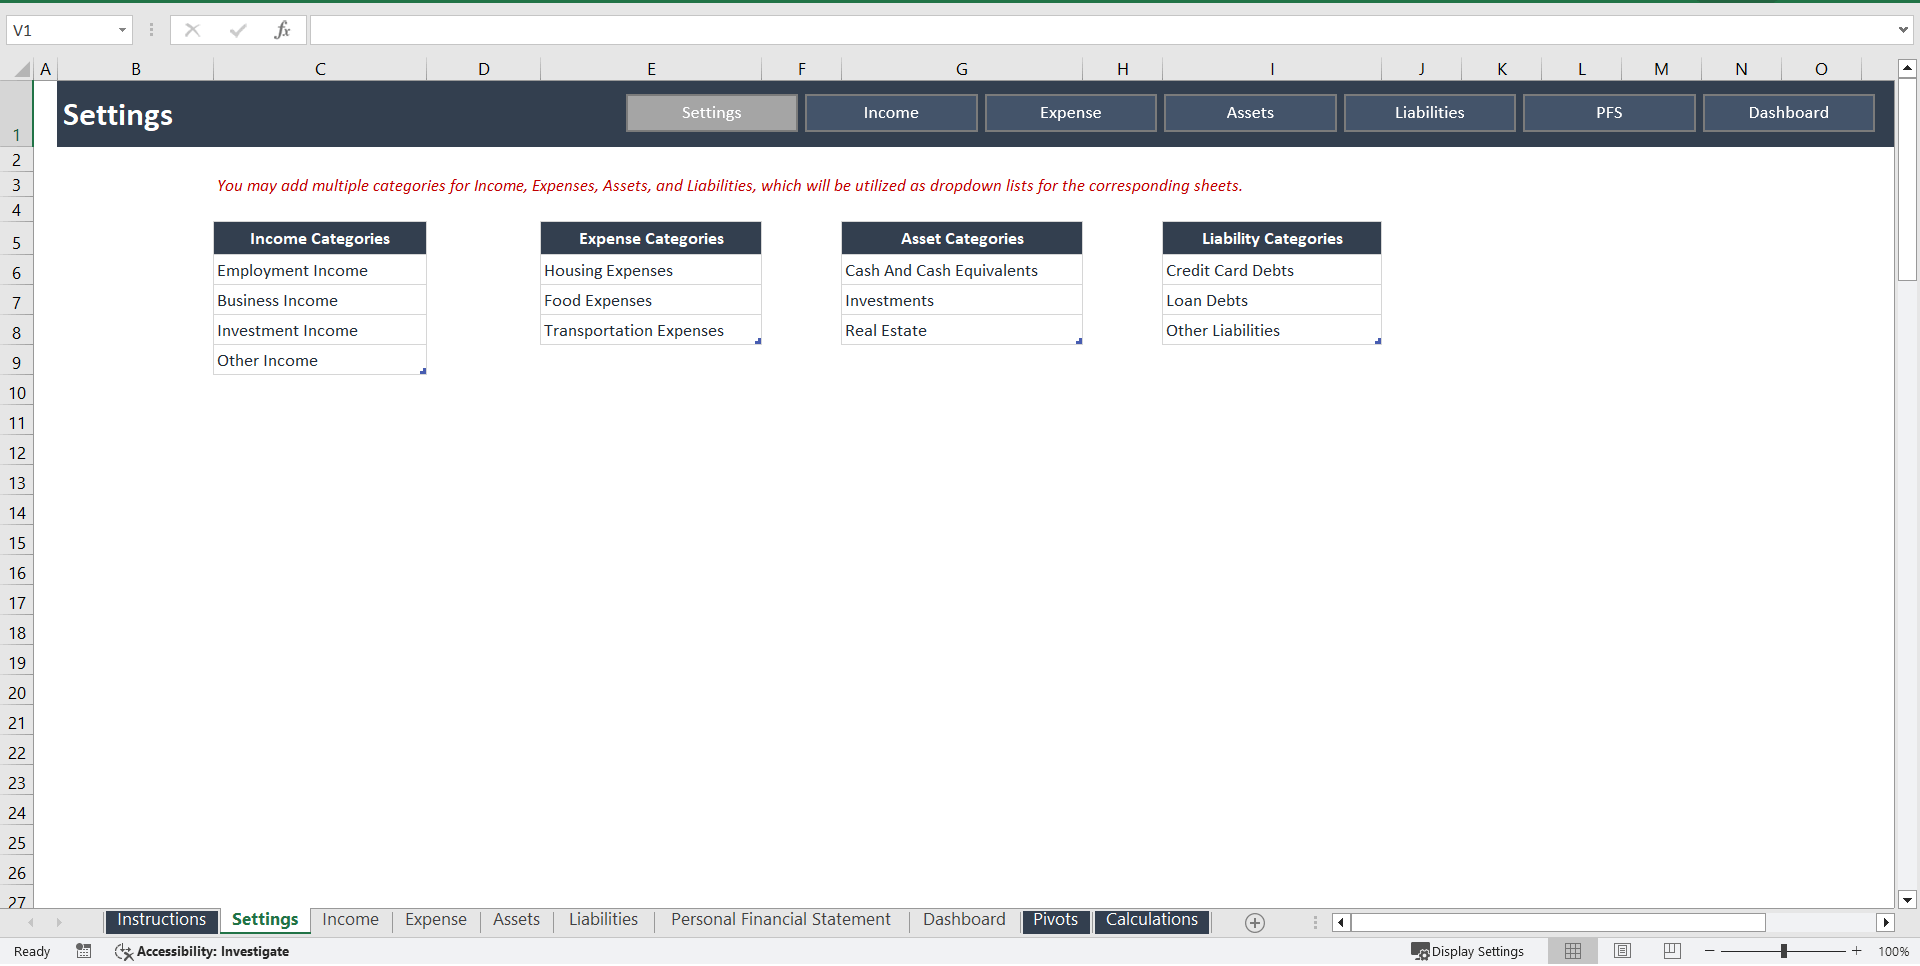Image resolution: width=1920 pixels, height=966 pixels.
Task: Switch to Liabilities sheet tab
Action: pos(603,920)
